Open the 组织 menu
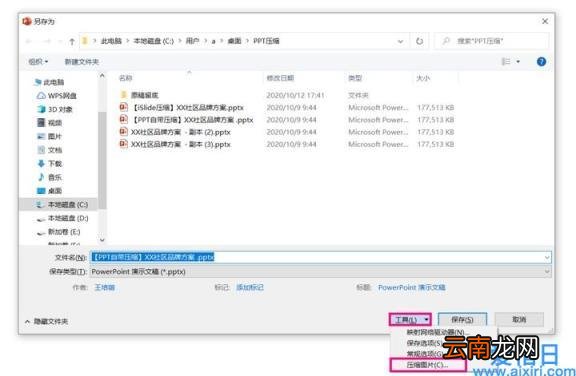The image size is (576, 376). pyautogui.click(x=38, y=62)
